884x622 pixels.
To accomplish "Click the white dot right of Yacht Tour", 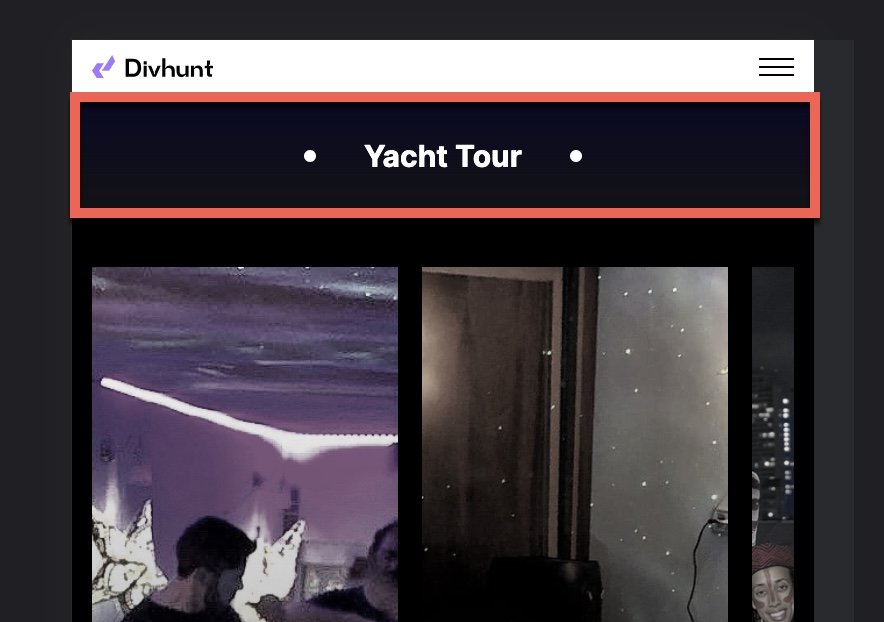I will [576, 156].
